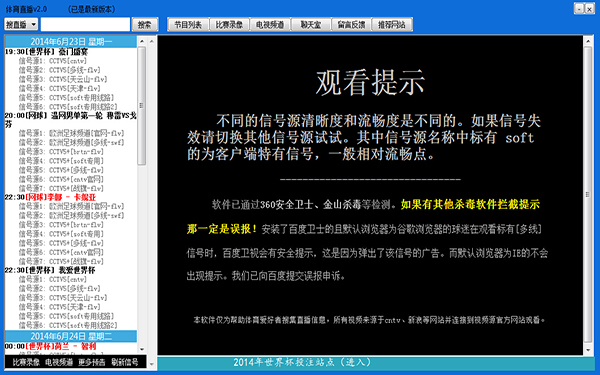Open the 2014年世界杯投注站点（进入）banner link
The height and width of the screenshot is (375, 600).
(x=302, y=362)
